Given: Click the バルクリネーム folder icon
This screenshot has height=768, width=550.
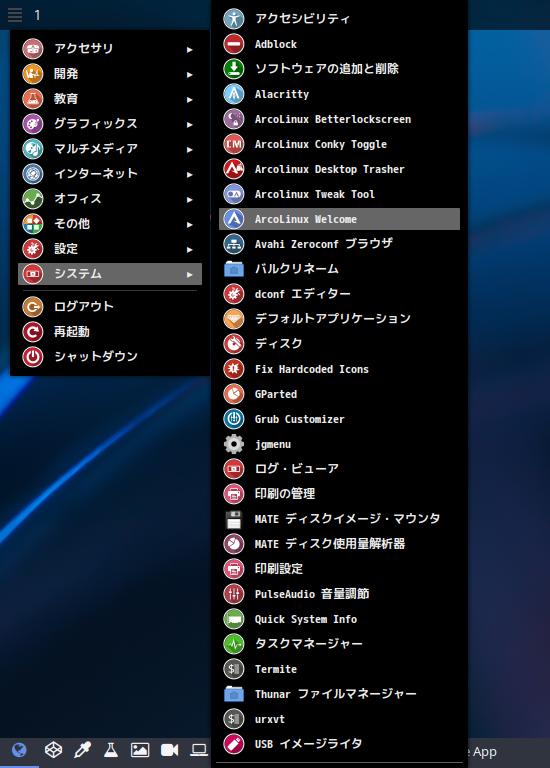Looking at the screenshot, I should pos(234,269).
